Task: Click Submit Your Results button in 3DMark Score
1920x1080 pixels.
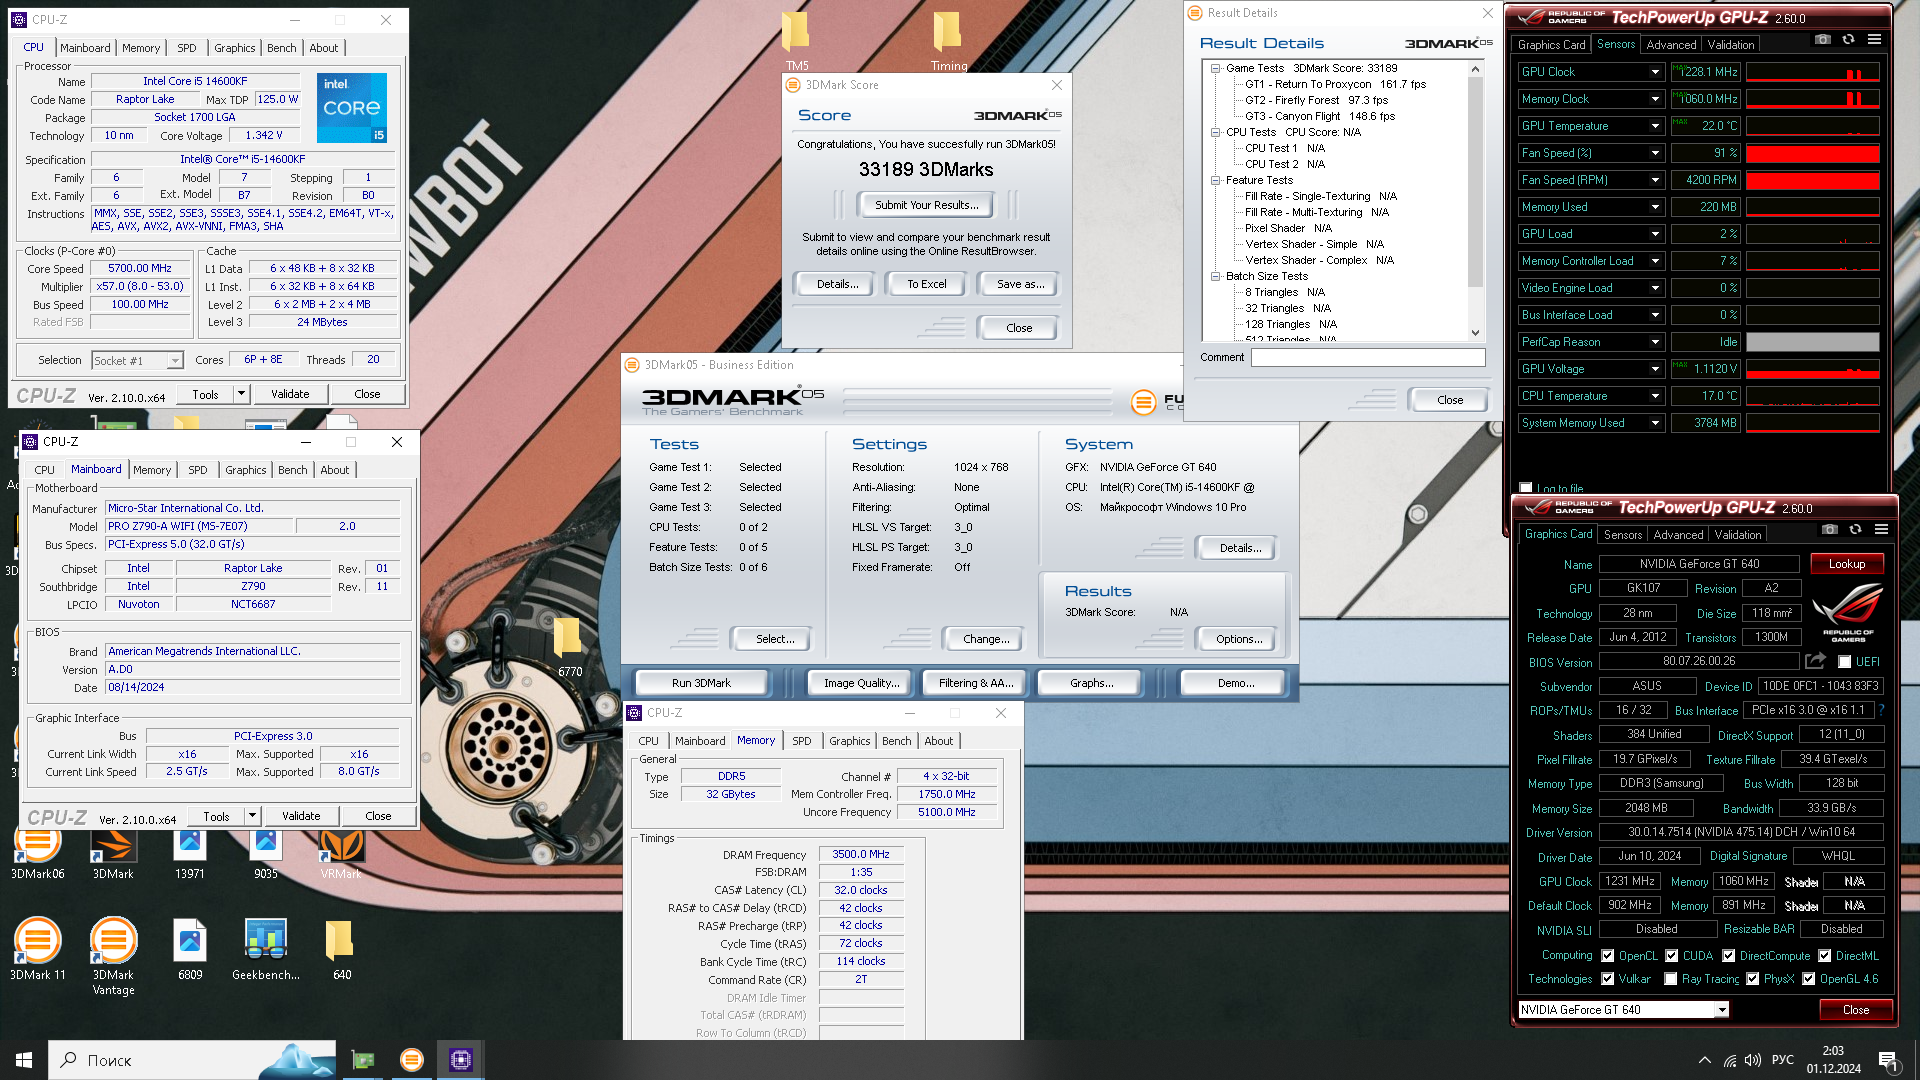Action: click(926, 205)
